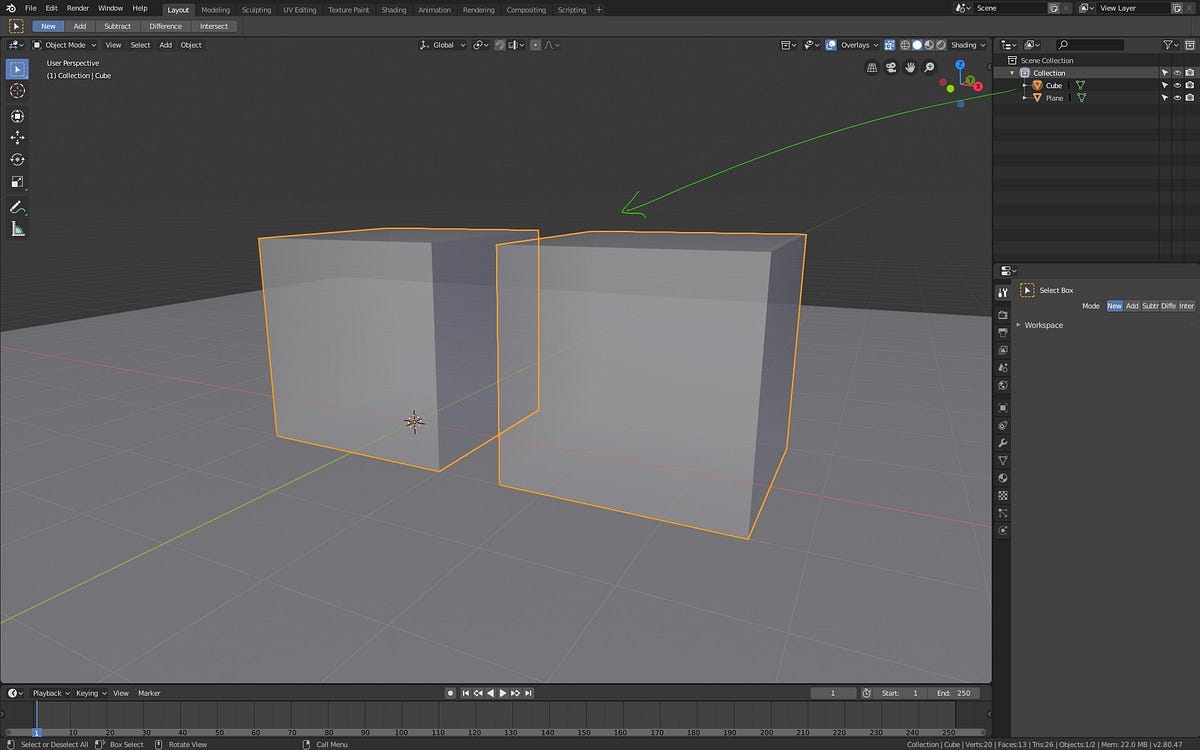Enable the Toggle X-Ray icon in the header
1200x750 pixels.
(x=890, y=45)
